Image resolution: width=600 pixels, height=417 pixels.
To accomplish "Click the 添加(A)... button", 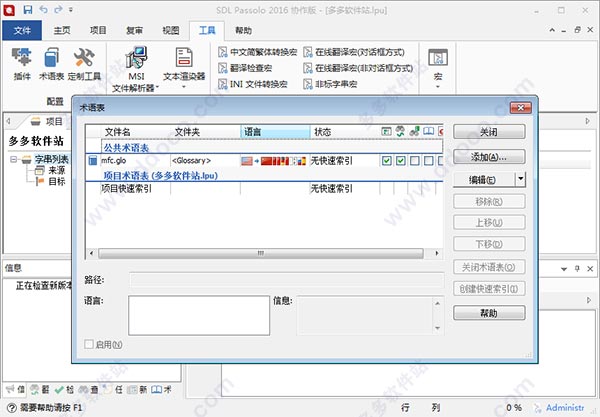I will pyautogui.click(x=489, y=156).
